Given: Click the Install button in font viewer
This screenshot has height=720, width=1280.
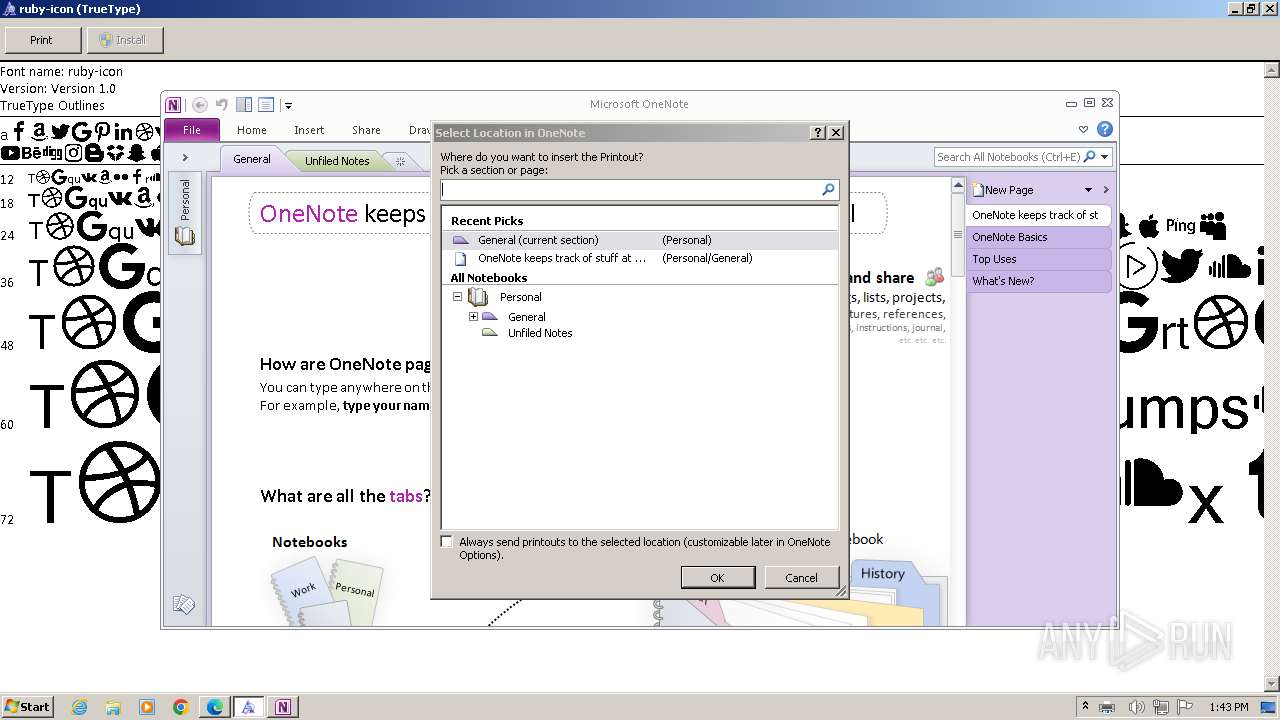Looking at the screenshot, I should point(125,40).
